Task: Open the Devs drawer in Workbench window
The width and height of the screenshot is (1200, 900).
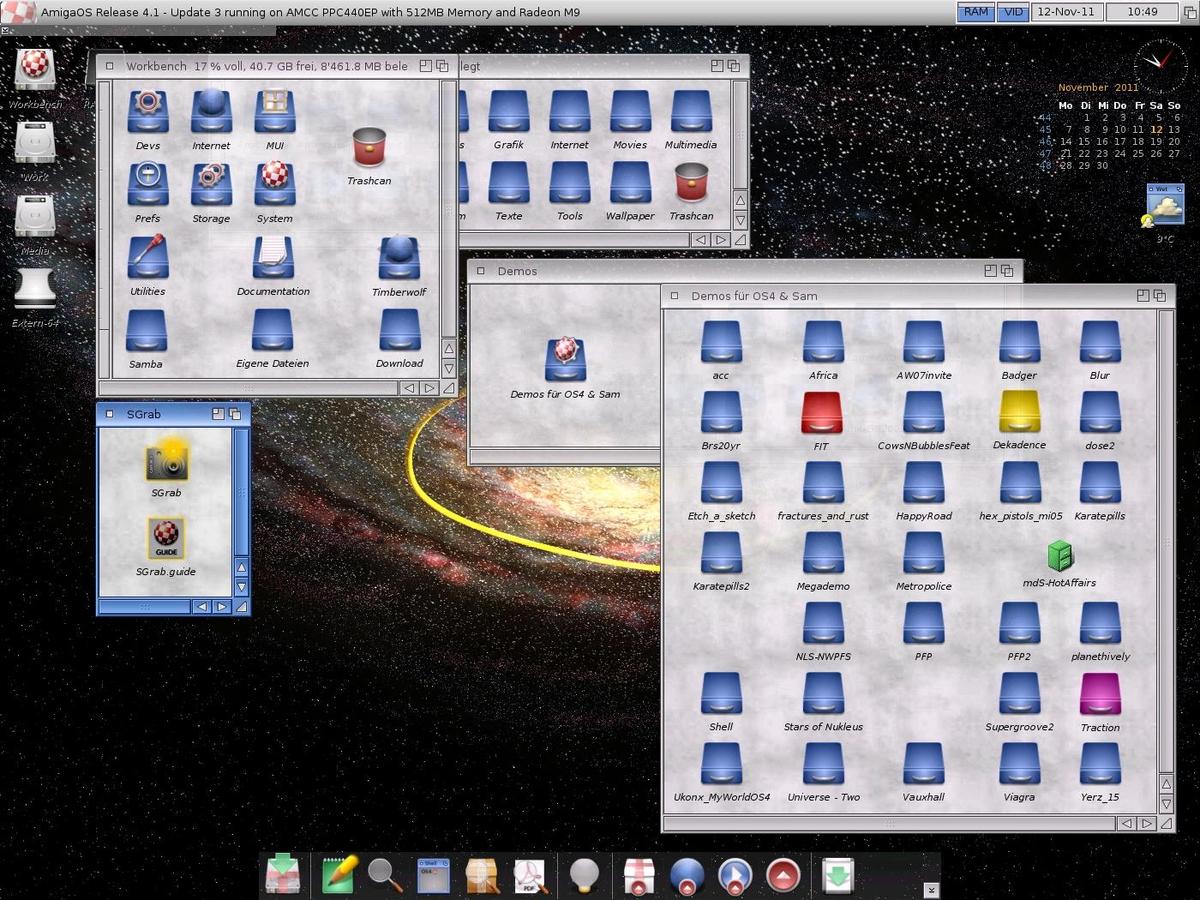Action: tap(148, 112)
